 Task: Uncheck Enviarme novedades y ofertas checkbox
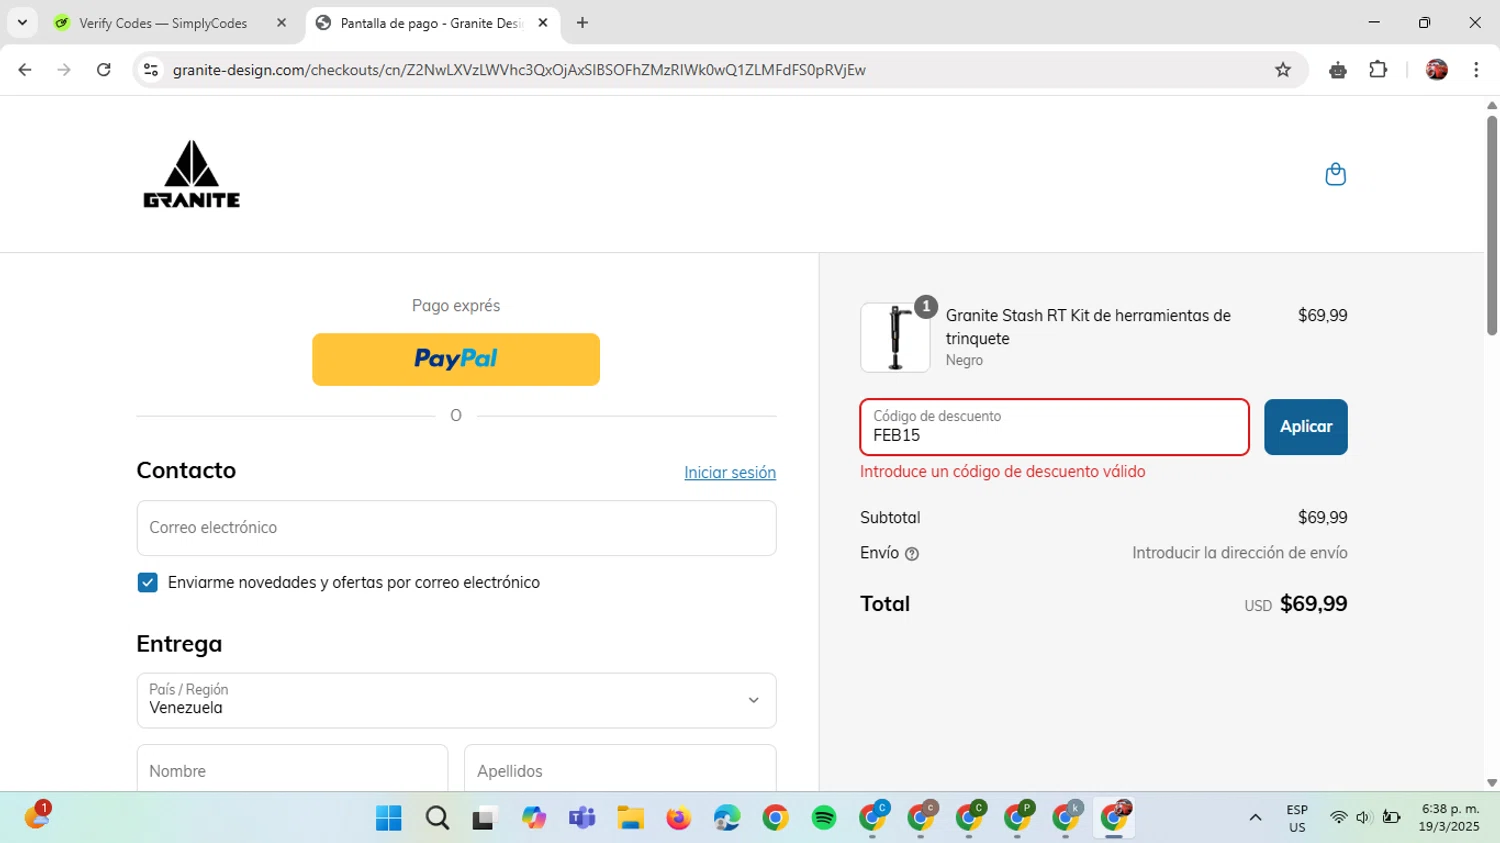tap(148, 583)
